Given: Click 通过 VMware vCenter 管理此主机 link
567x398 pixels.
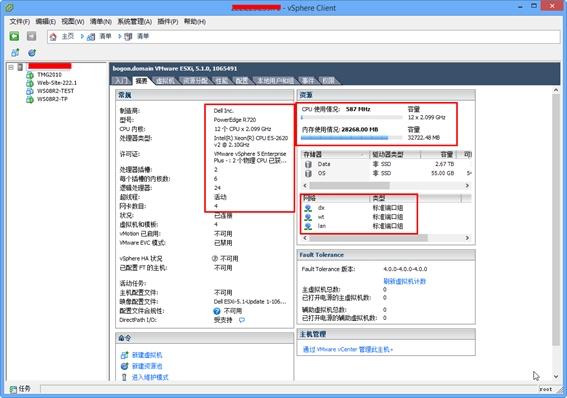Looking at the screenshot, I should (348, 349).
